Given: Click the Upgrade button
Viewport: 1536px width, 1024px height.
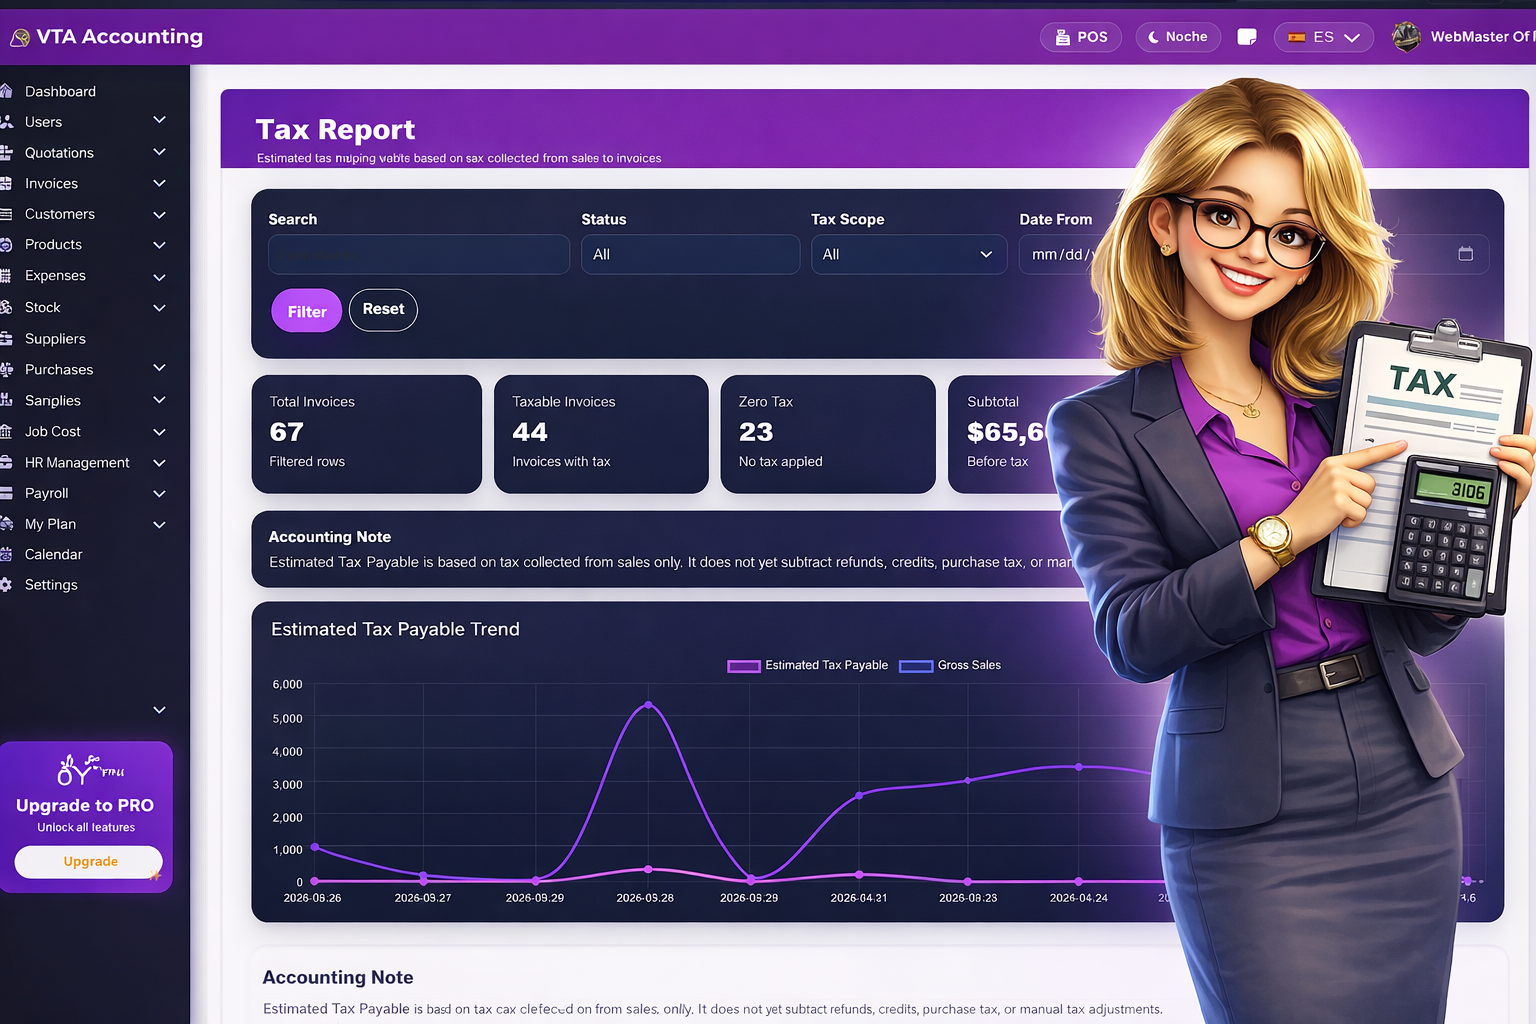Looking at the screenshot, I should [x=89, y=862].
